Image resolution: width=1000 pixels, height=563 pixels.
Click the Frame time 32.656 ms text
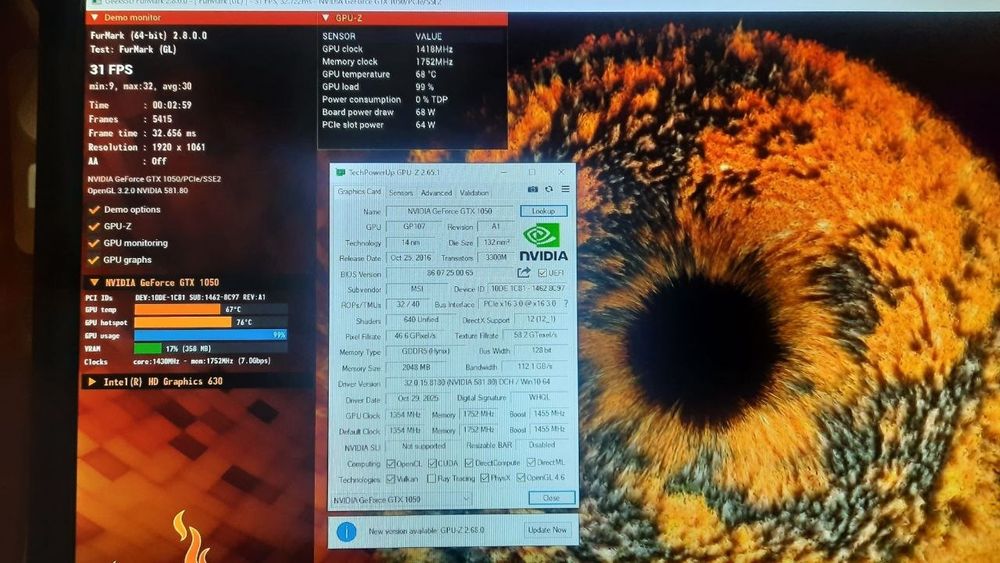point(142,133)
